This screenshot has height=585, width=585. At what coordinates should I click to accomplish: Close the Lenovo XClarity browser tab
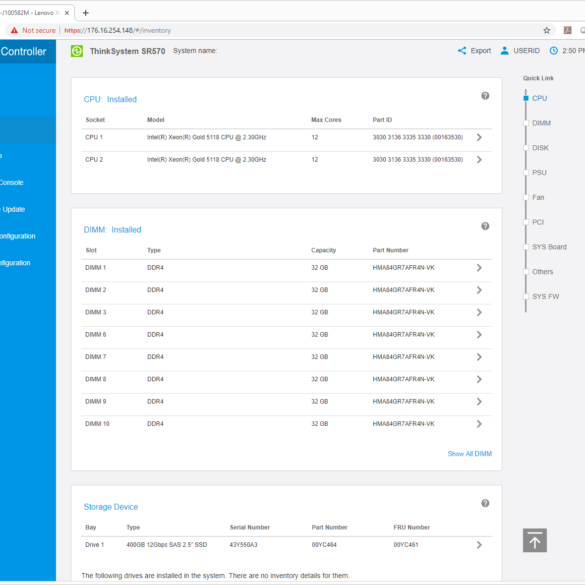tap(67, 13)
